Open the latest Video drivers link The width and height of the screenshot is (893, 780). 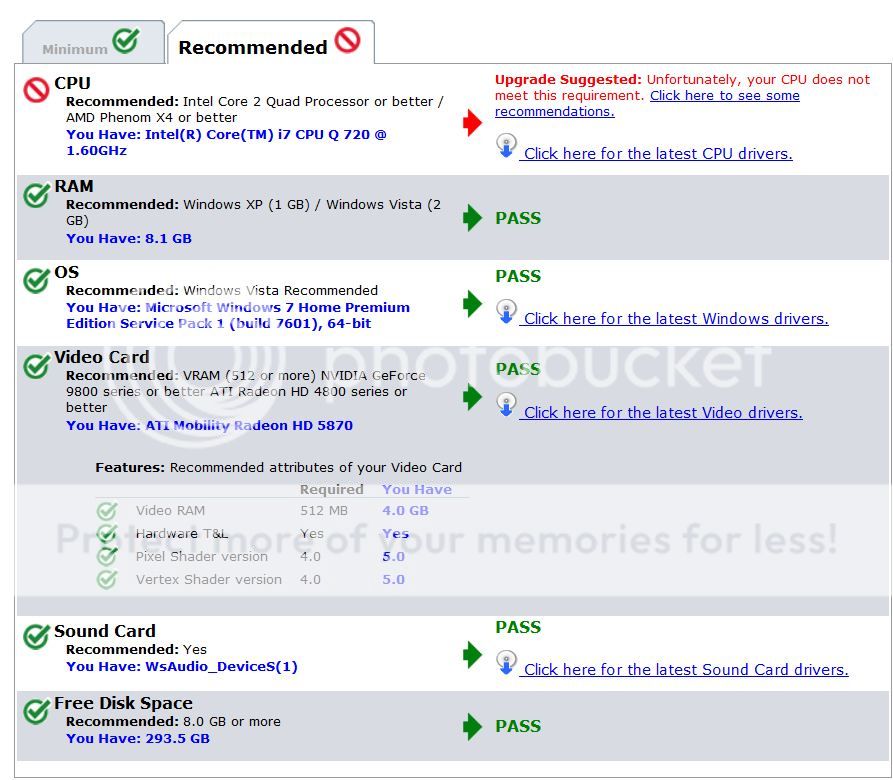tap(663, 413)
